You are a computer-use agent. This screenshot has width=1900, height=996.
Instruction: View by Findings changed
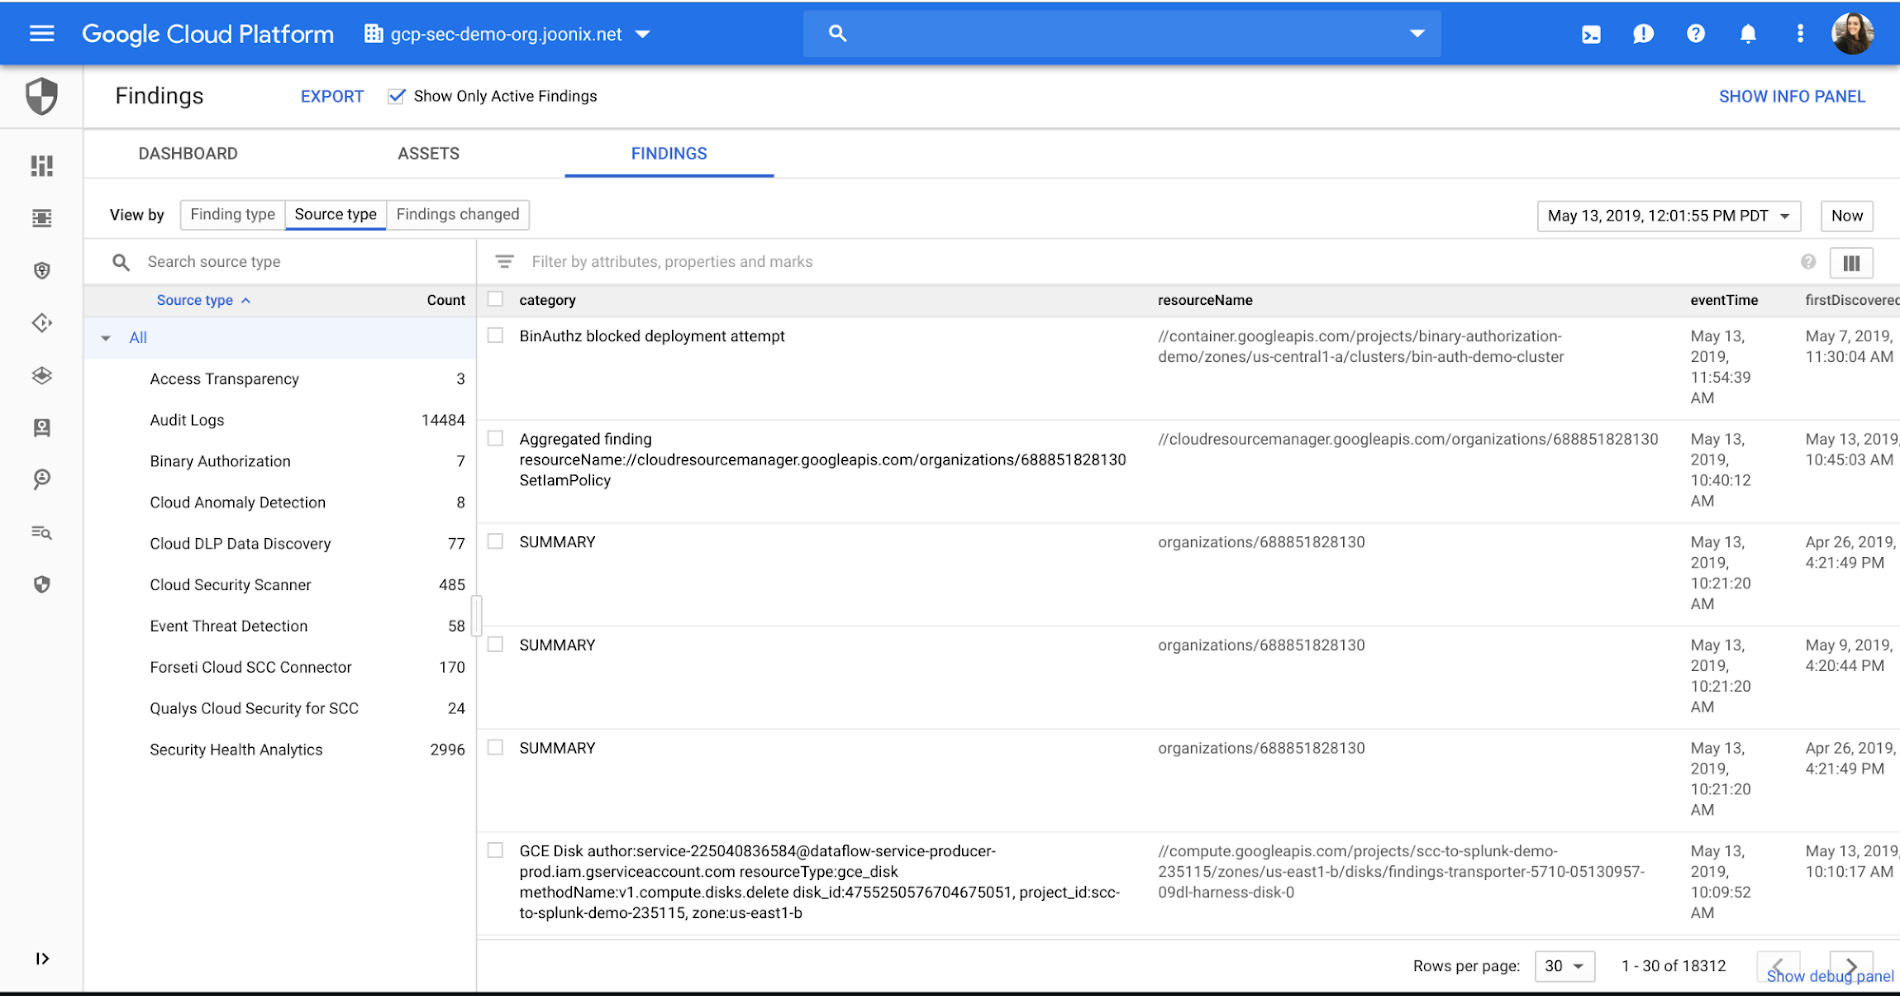(458, 214)
